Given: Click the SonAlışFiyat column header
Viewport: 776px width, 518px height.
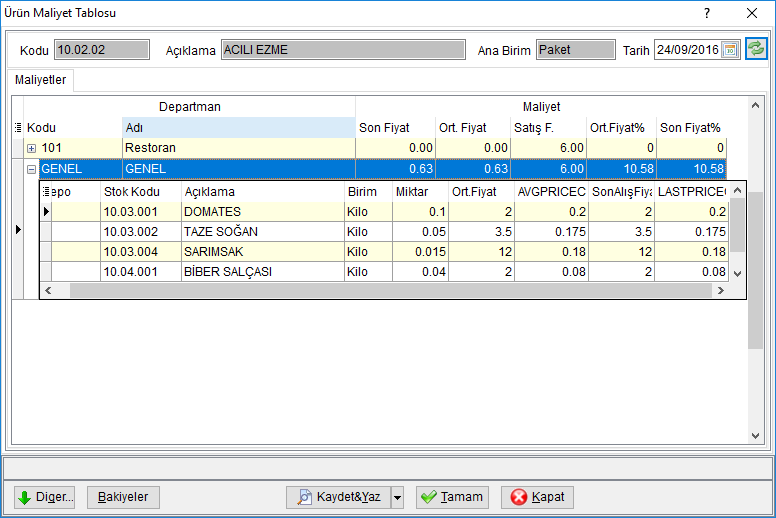Looking at the screenshot, I should coord(622,192).
